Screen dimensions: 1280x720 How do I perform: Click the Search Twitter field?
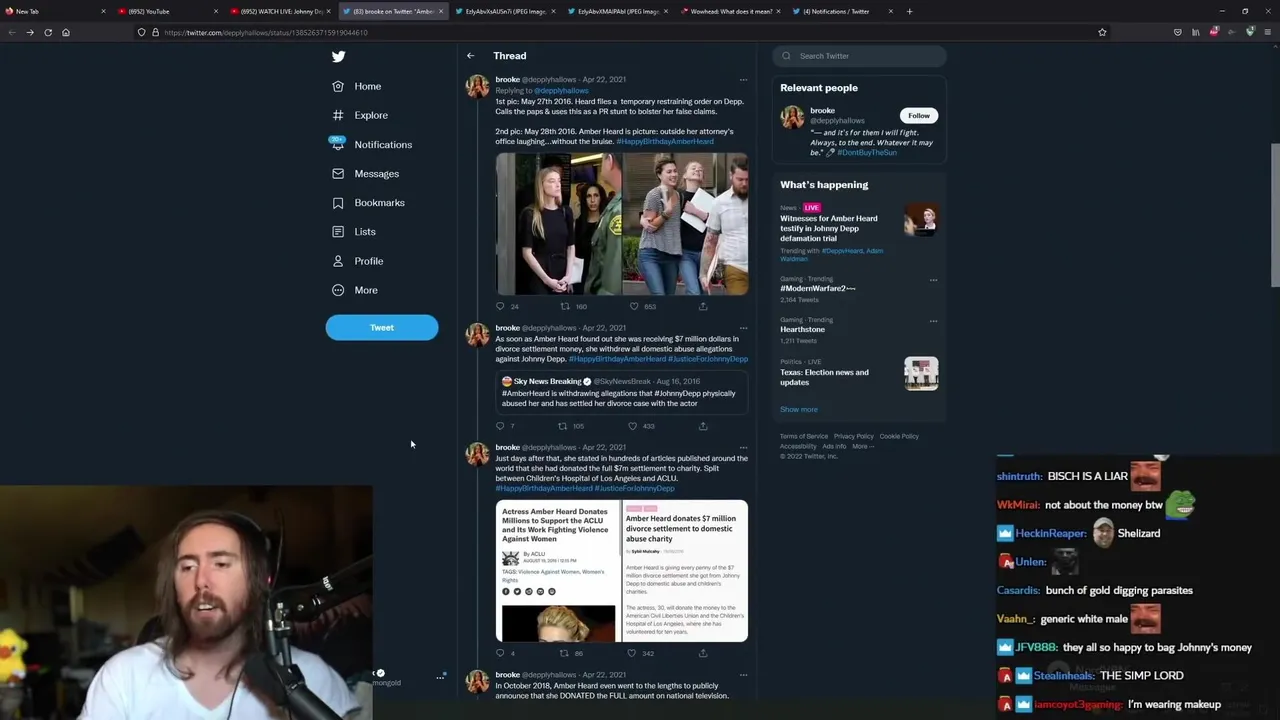859,56
